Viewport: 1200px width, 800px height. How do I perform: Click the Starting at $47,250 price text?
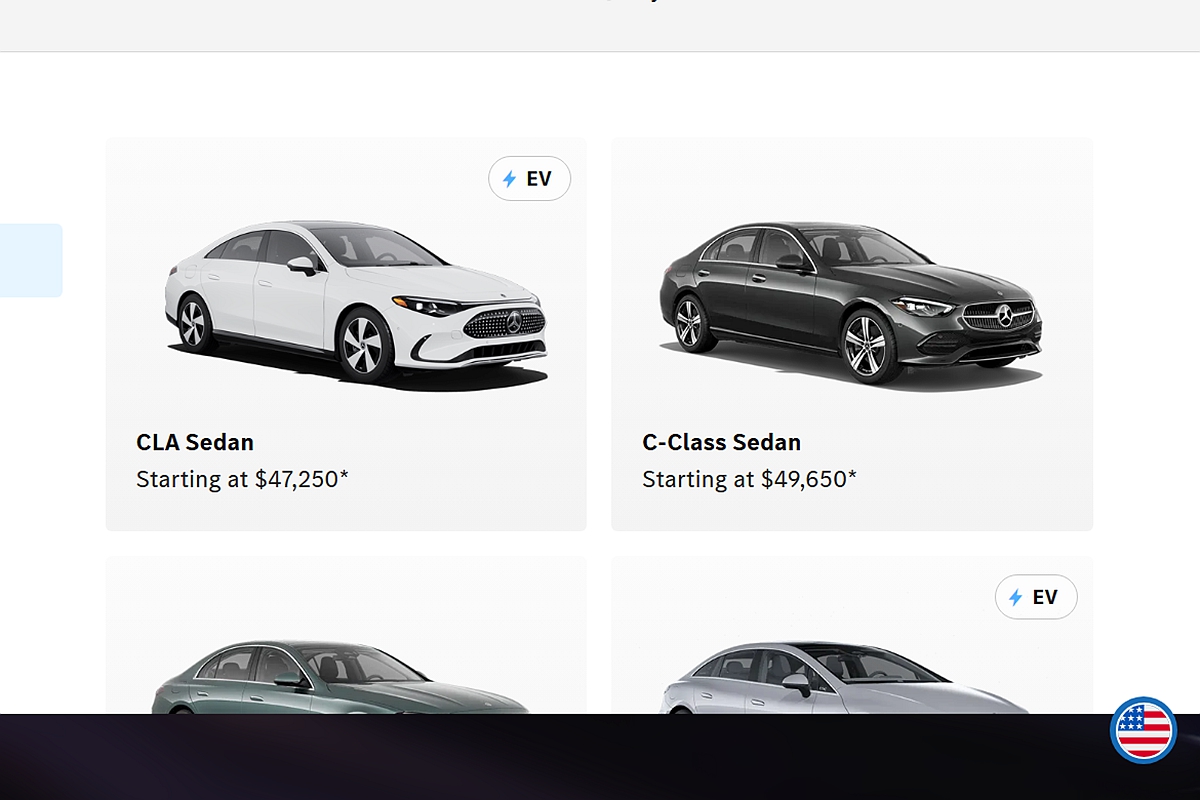pyautogui.click(x=243, y=479)
